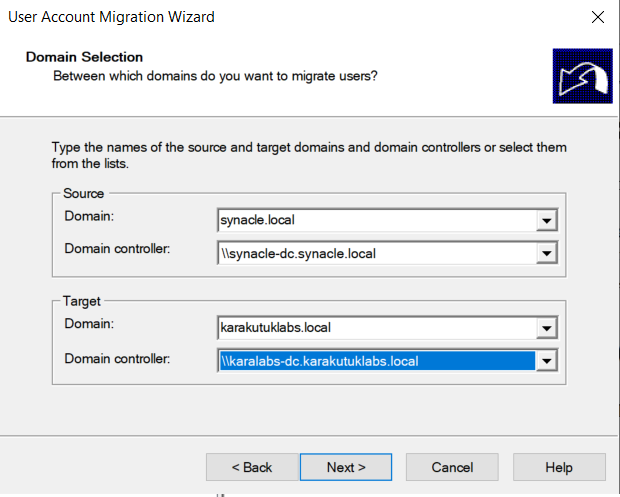Select the \\synacle-dc.synacle.local controller field
The image size is (620, 497).
tap(377, 253)
